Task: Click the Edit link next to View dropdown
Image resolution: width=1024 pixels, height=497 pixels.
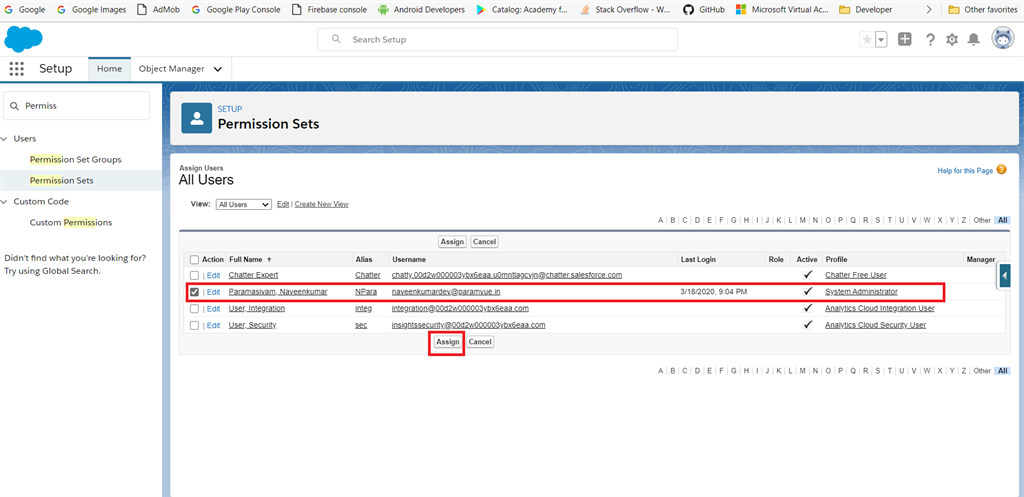Action: 283,204
